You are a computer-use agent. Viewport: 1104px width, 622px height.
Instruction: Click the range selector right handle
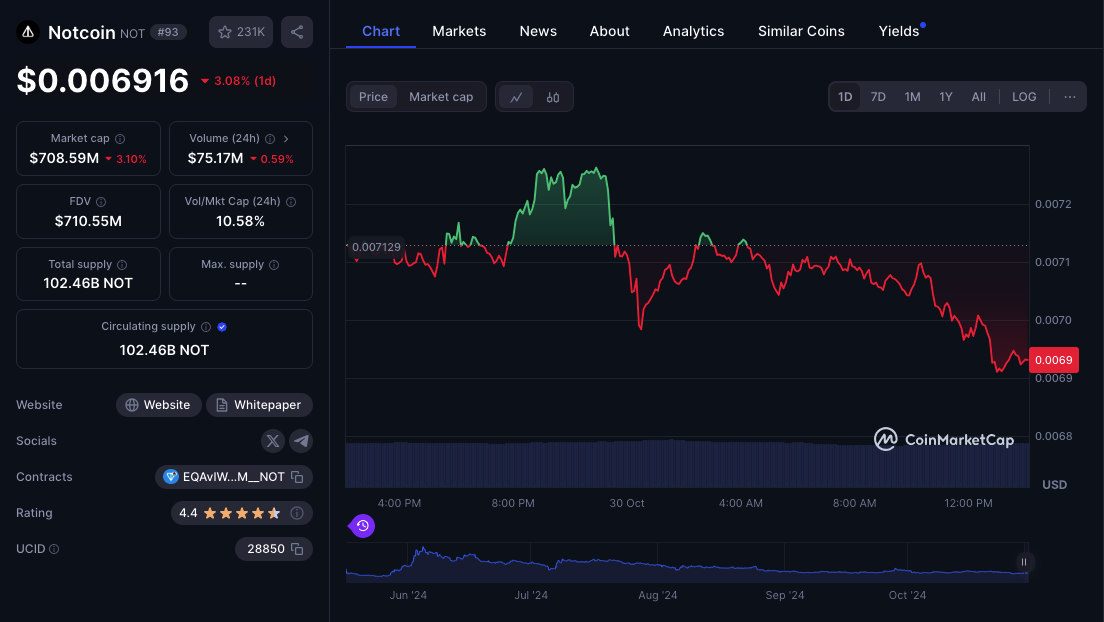pos(1024,562)
